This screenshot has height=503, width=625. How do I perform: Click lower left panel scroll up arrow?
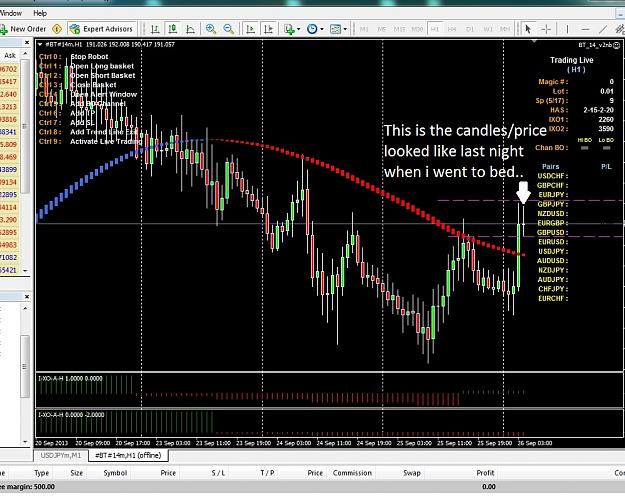pos(26,308)
